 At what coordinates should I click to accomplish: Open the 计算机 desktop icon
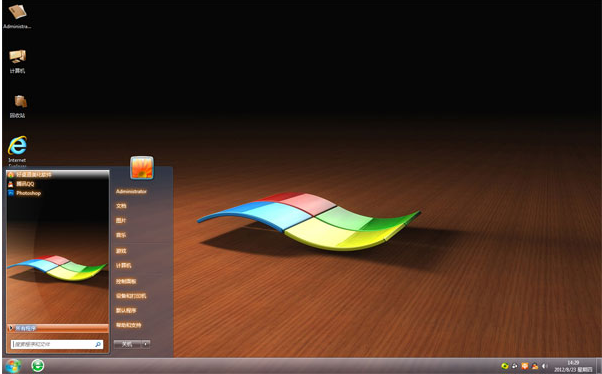coord(17,61)
